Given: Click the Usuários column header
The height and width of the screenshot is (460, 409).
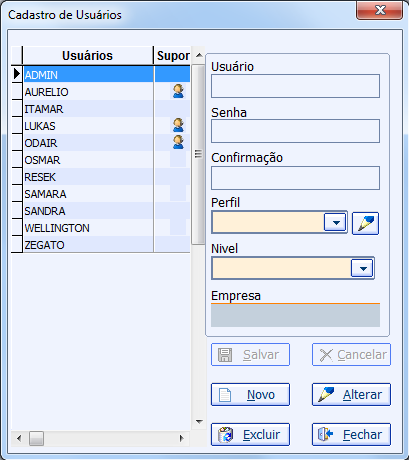Looking at the screenshot, I should tap(88, 55).
